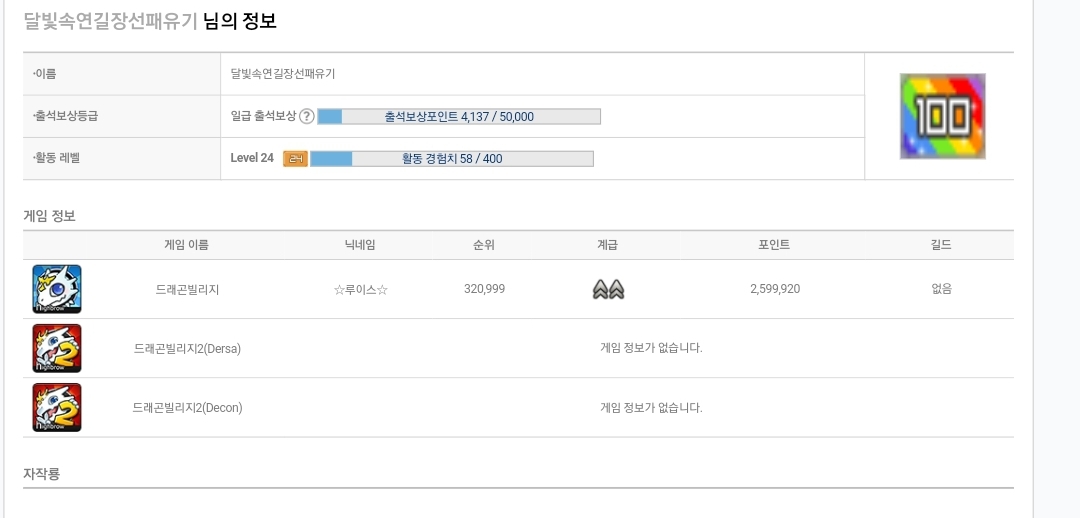This screenshot has width=1080, height=518.
Task: Click the question mark help icon
Action: 307,116
